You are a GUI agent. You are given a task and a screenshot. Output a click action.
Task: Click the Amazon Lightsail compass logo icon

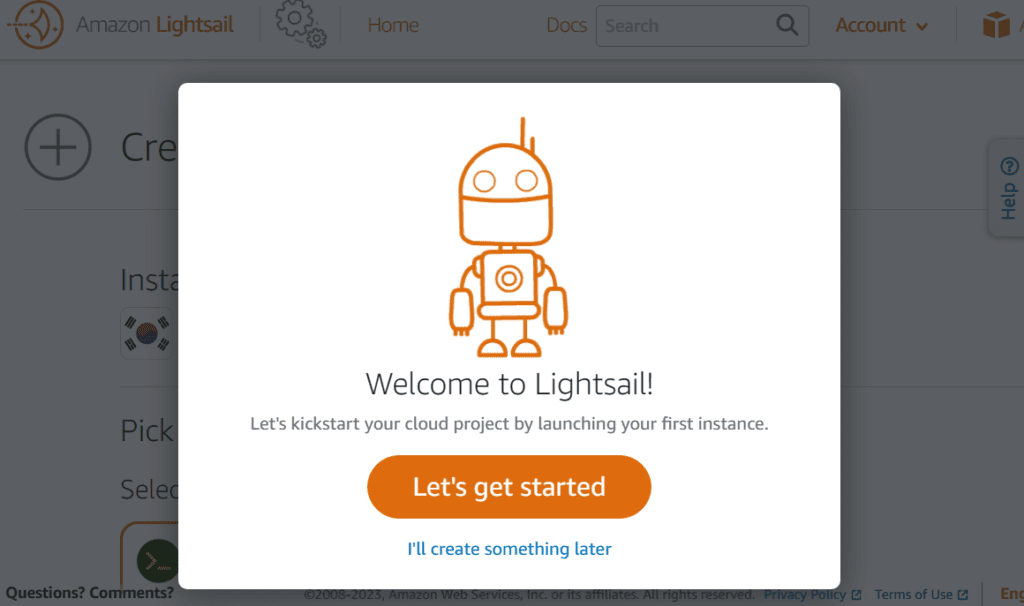[x=38, y=25]
